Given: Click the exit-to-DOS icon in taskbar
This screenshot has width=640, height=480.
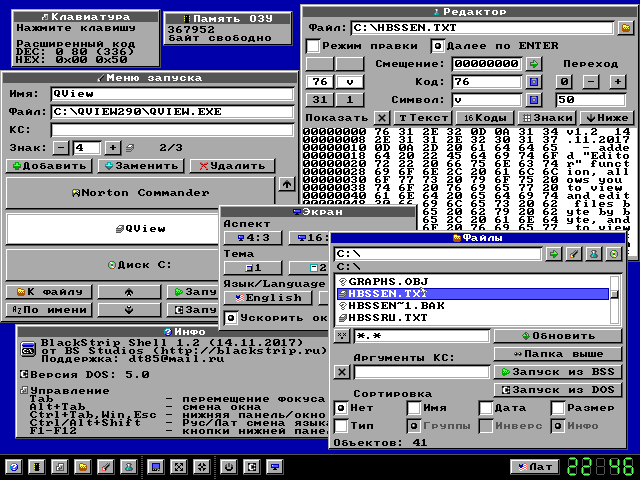Looking at the screenshot, I should pos(251,467).
